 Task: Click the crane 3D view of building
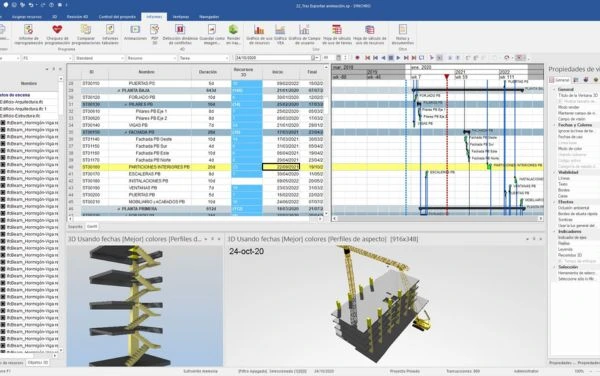[x=385, y=305]
